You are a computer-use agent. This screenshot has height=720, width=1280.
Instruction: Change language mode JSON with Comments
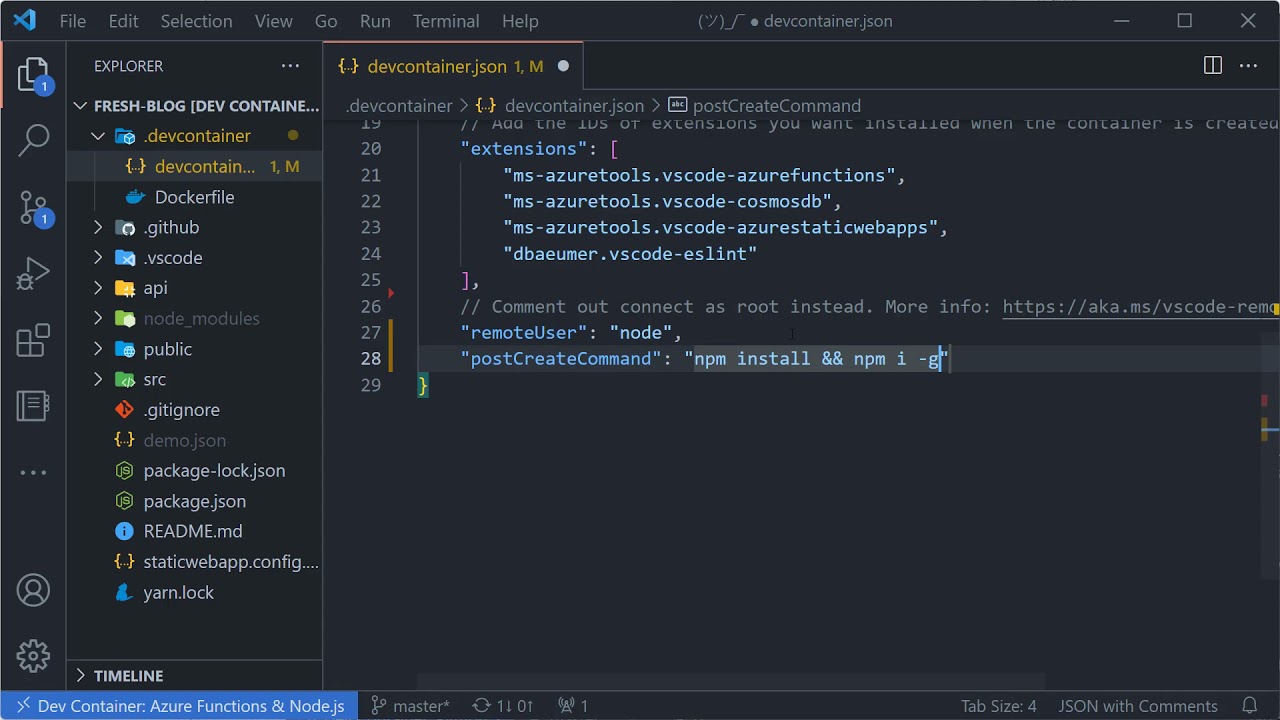click(1138, 706)
